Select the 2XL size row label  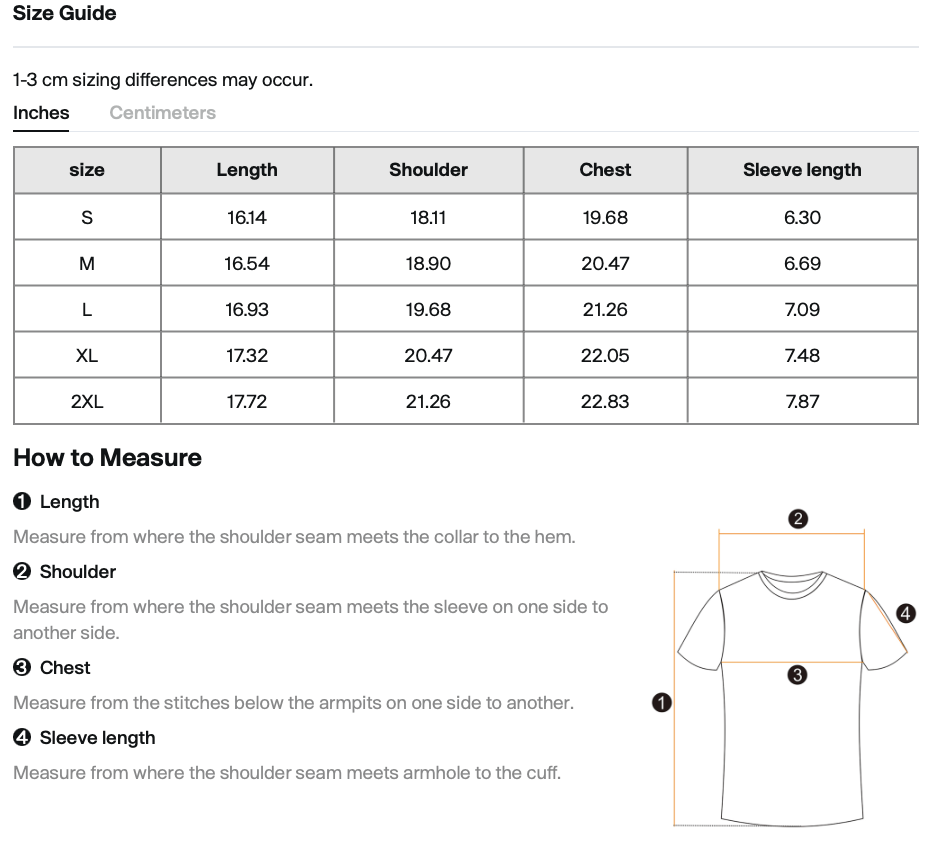pos(87,401)
